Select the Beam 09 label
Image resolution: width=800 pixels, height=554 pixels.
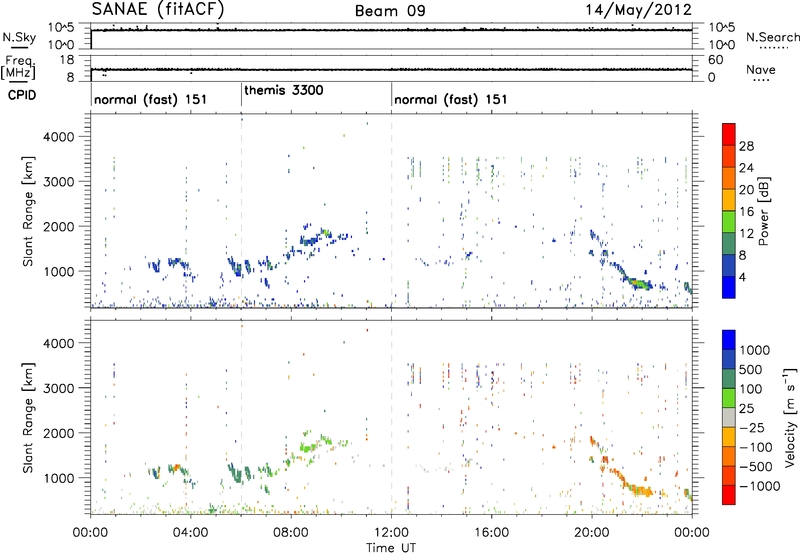point(390,11)
